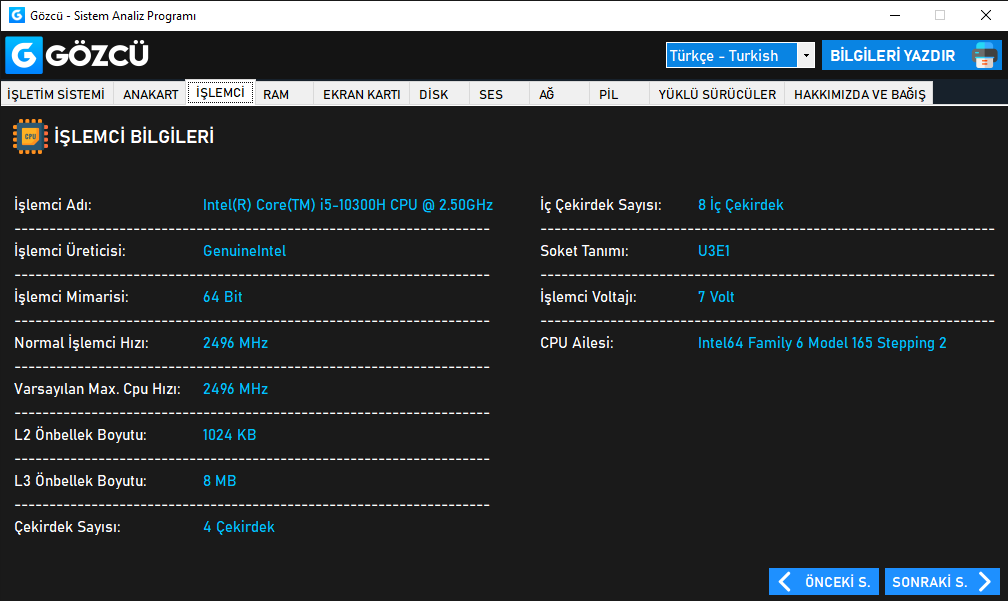1008x601 pixels.
Task: Click the İşlemci Adı label
Action: click(53, 205)
